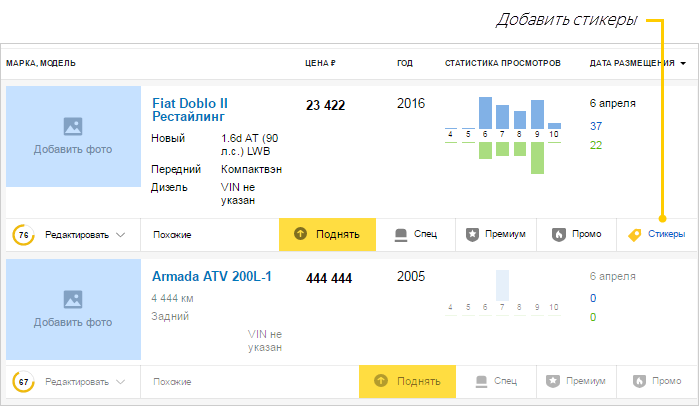This screenshot has width=699, height=406.
Task: Click the Спец icon in Fiat row
Action: tap(401, 235)
